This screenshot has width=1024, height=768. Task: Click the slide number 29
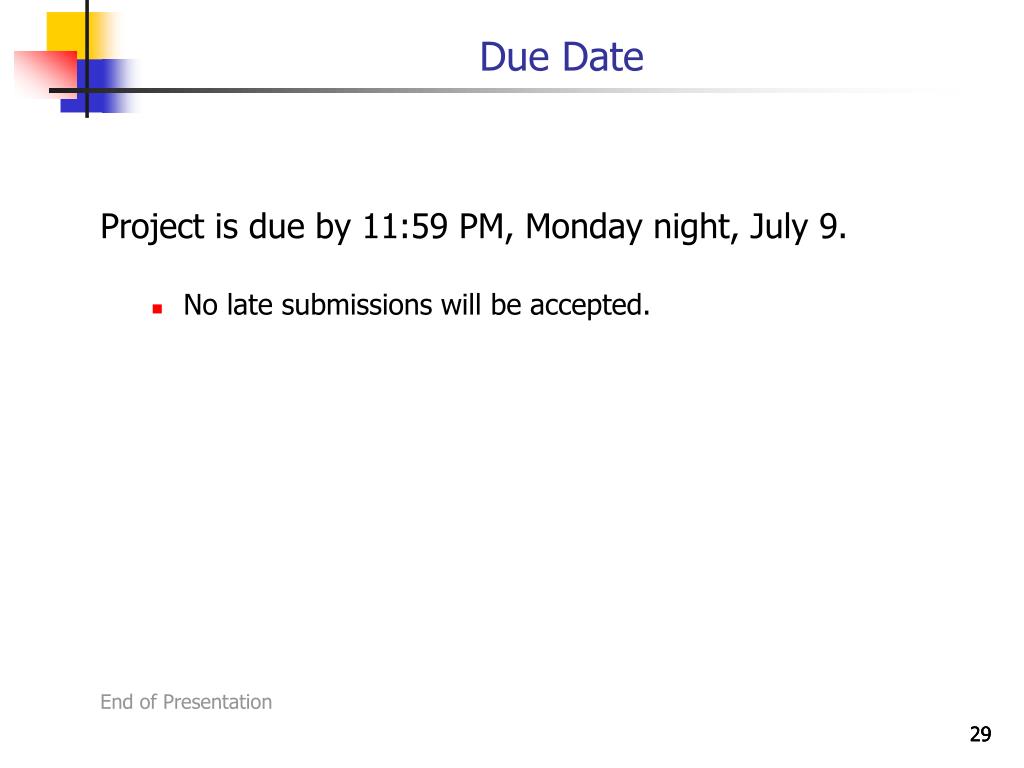[x=980, y=735]
